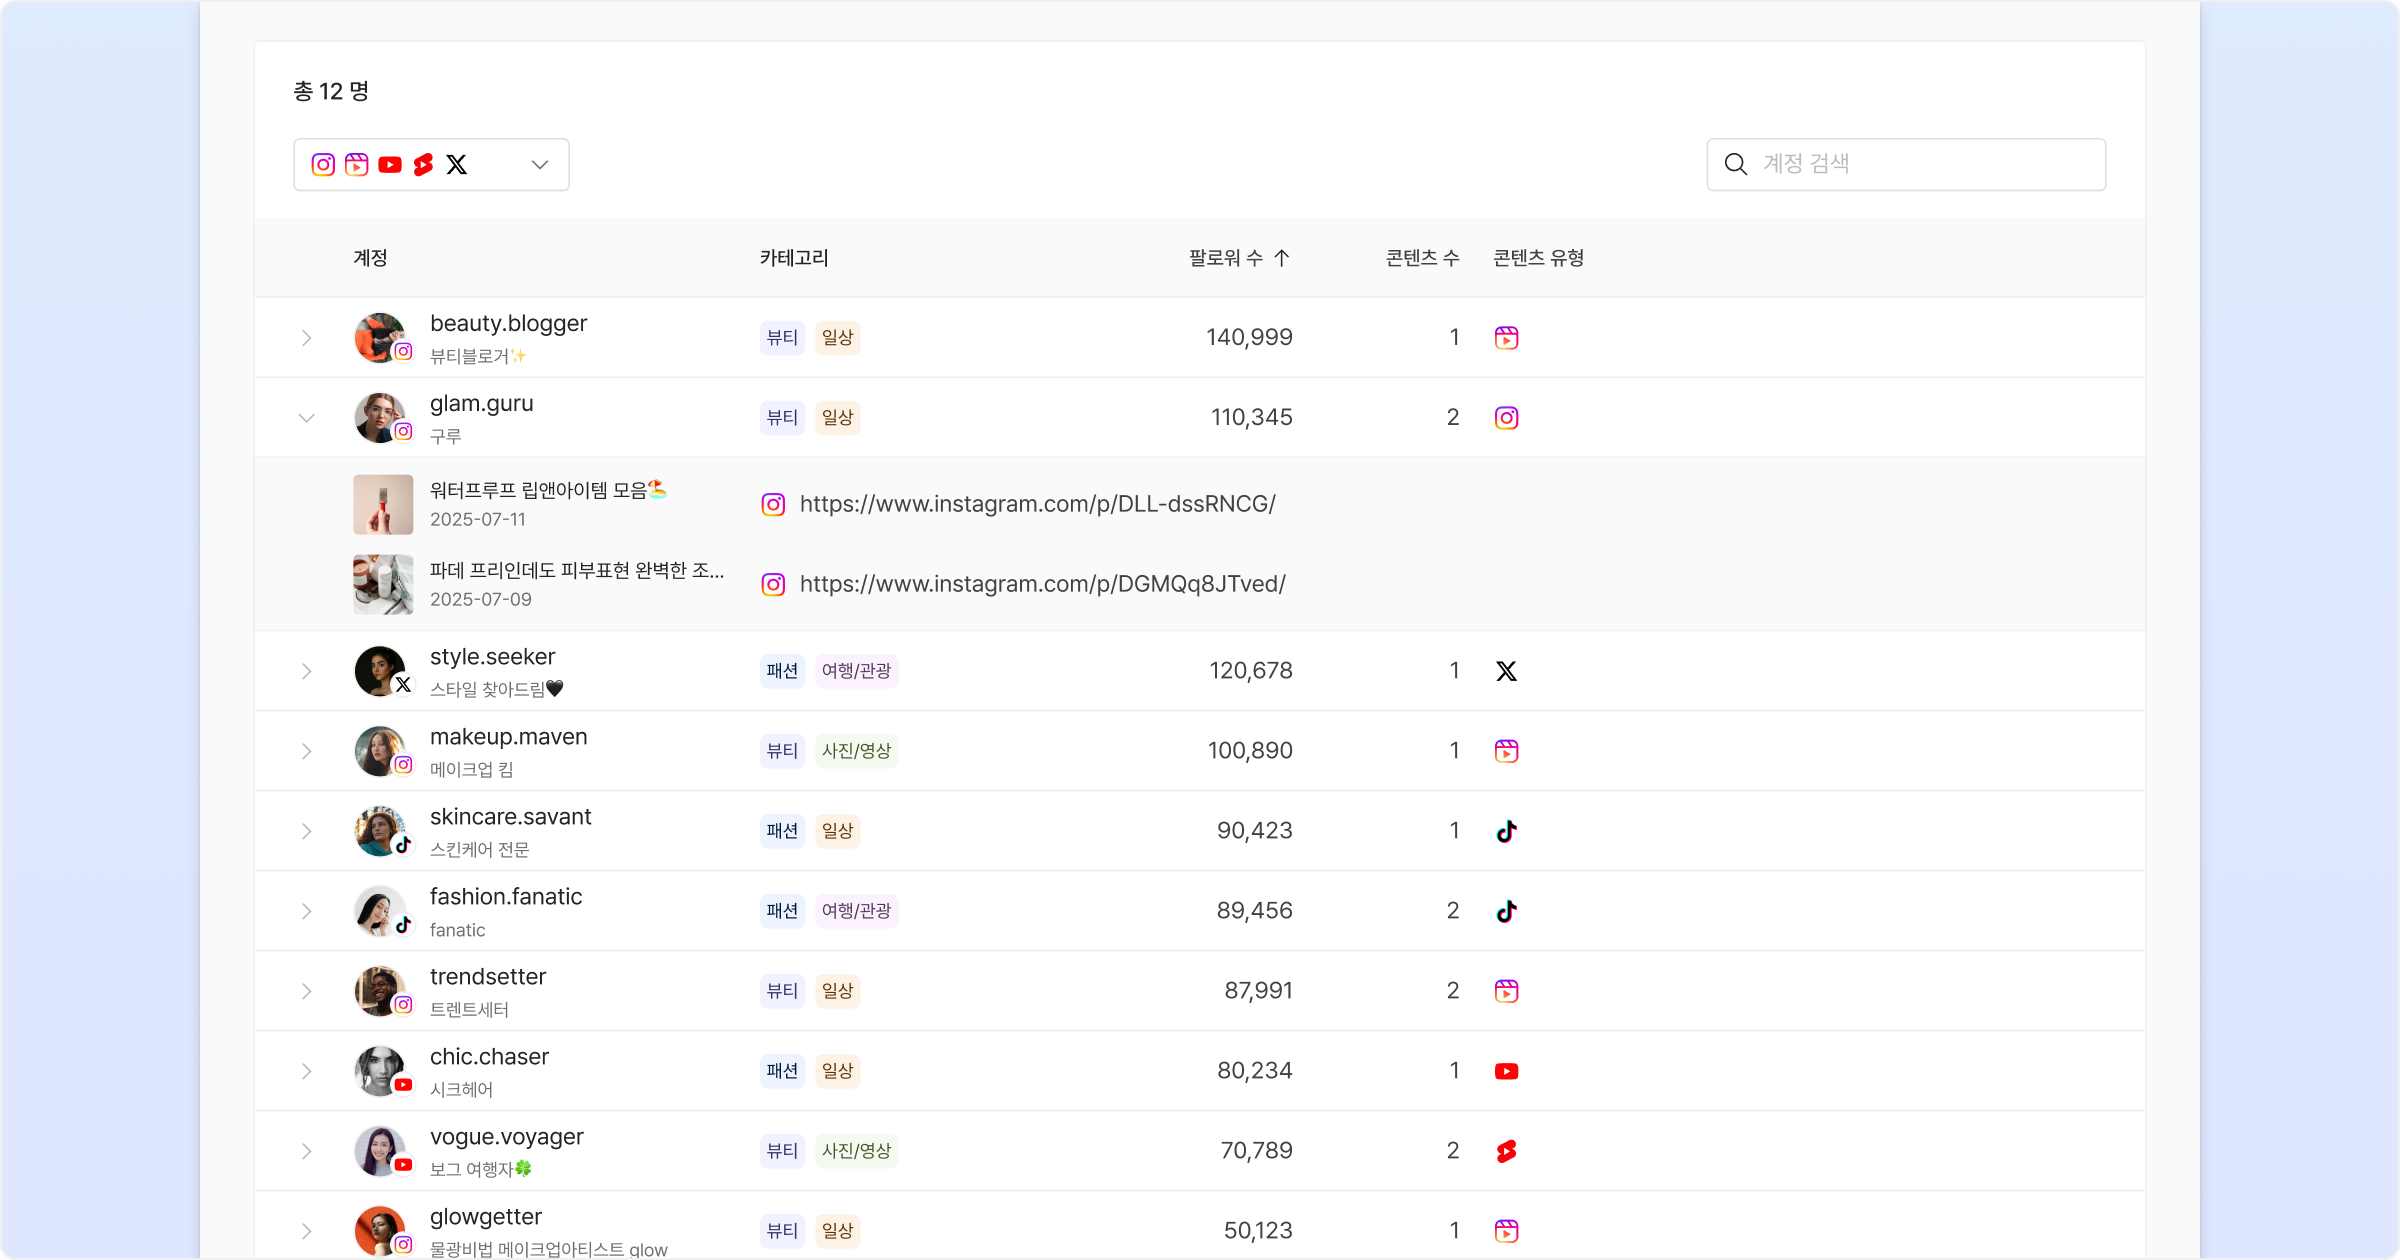Expand the makeup.maven row
2400x1260 pixels.
pyautogui.click(x=307, y=751)
